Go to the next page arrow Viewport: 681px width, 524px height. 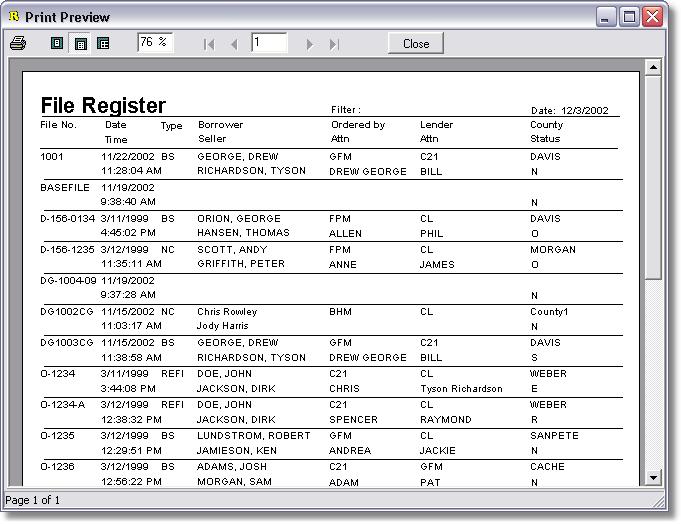(309, 44)
